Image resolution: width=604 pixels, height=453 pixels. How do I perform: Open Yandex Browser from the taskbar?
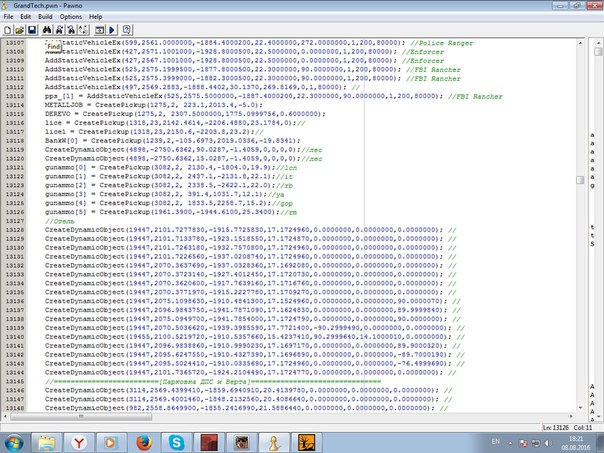point(79,443)
